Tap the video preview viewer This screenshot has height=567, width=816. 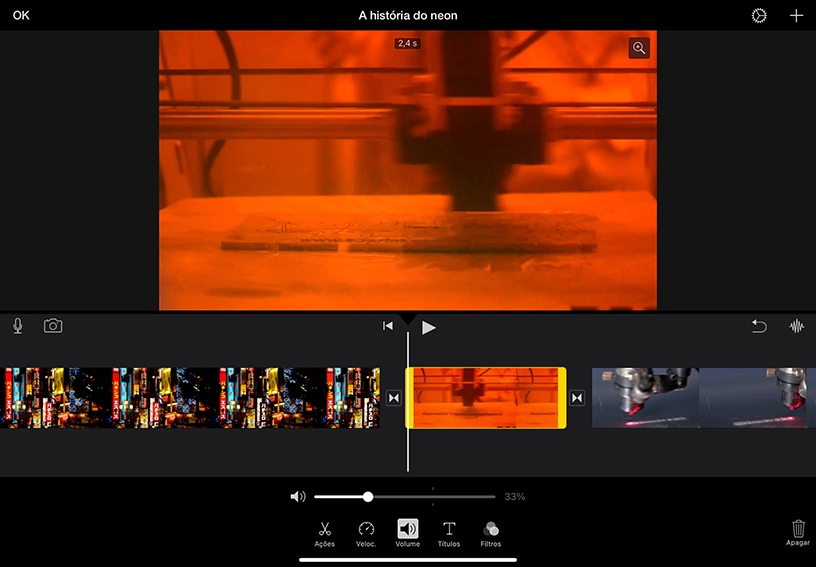coord(407,170)
